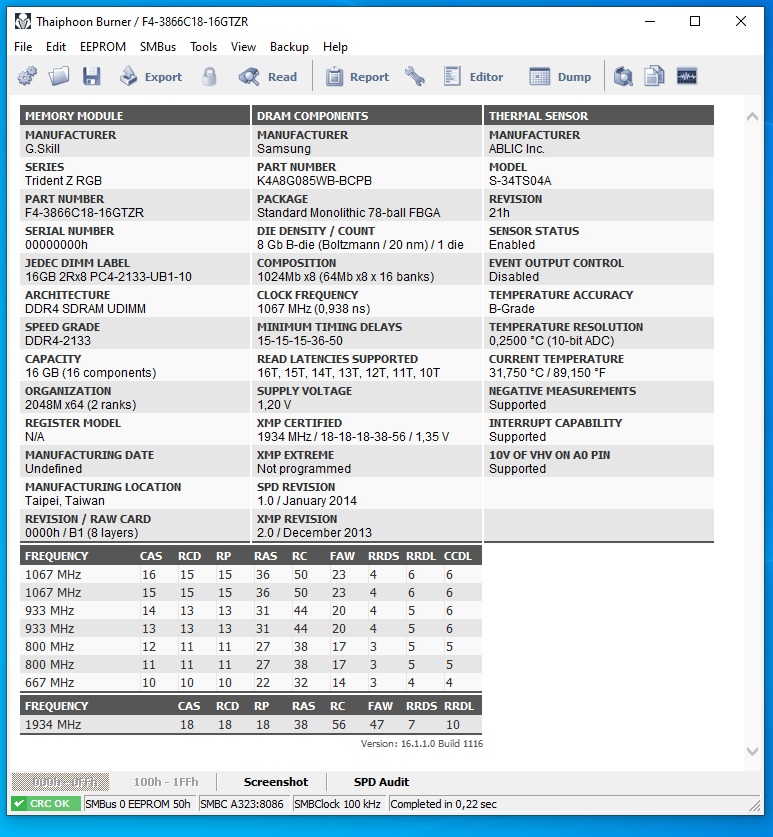Image resolution: width=773 pixels, height=837 pixels.
Task: Click the MEMORY MODULE section header
Action: 135,116
